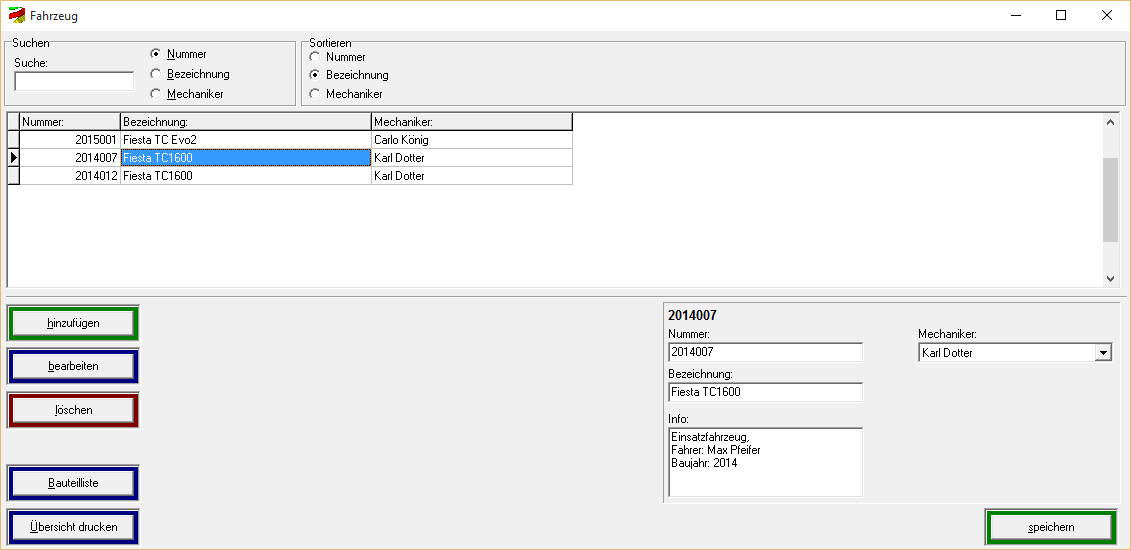Click the Nummer field containing 2014007

click(765, 352)
